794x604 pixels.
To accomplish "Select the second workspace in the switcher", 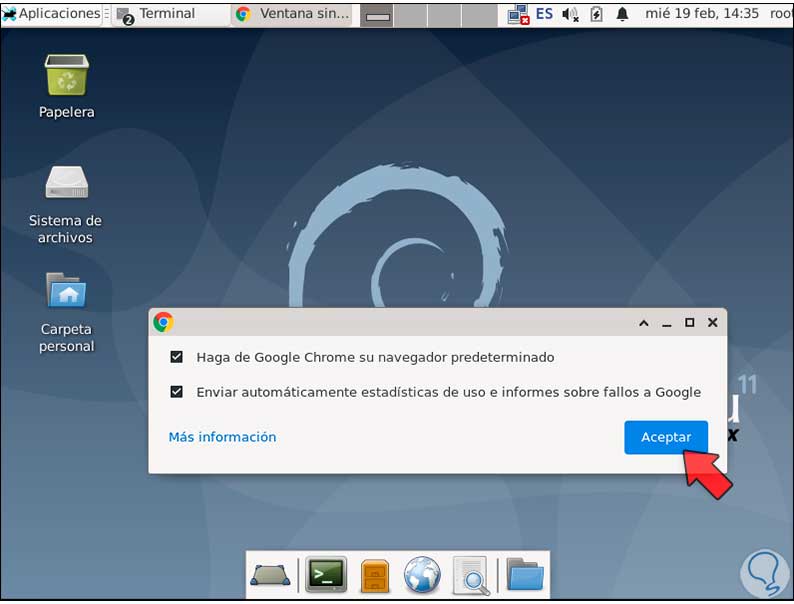I will click(411, 15).
